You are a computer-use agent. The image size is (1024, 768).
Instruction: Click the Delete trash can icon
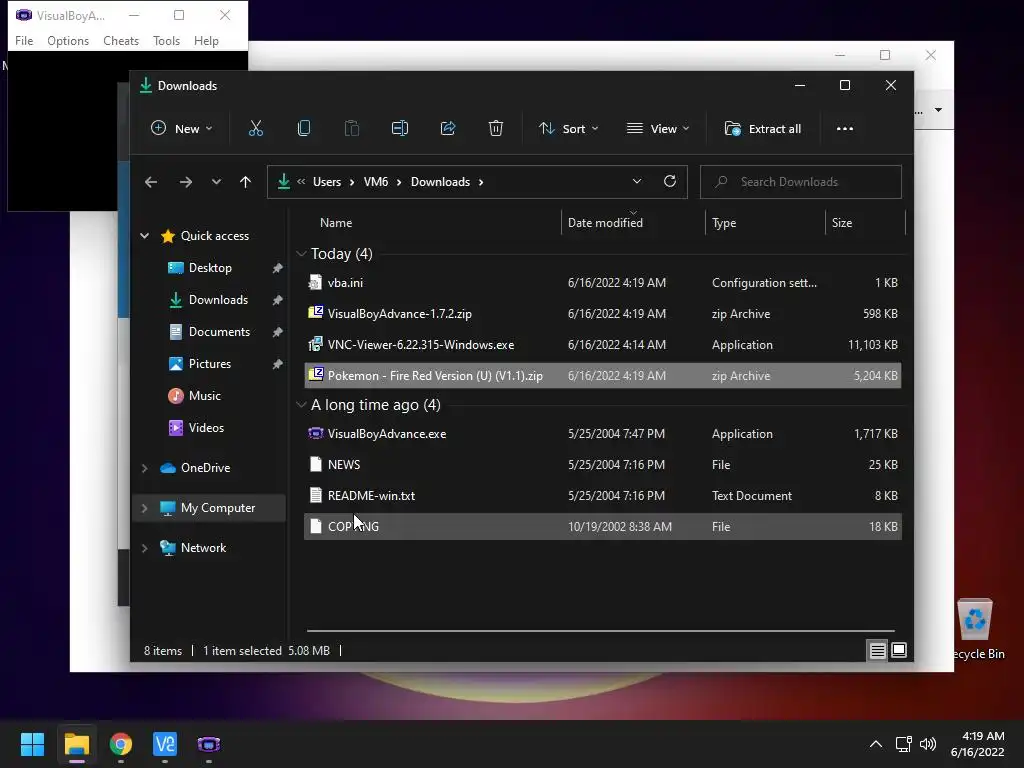(x=496, y=129)
